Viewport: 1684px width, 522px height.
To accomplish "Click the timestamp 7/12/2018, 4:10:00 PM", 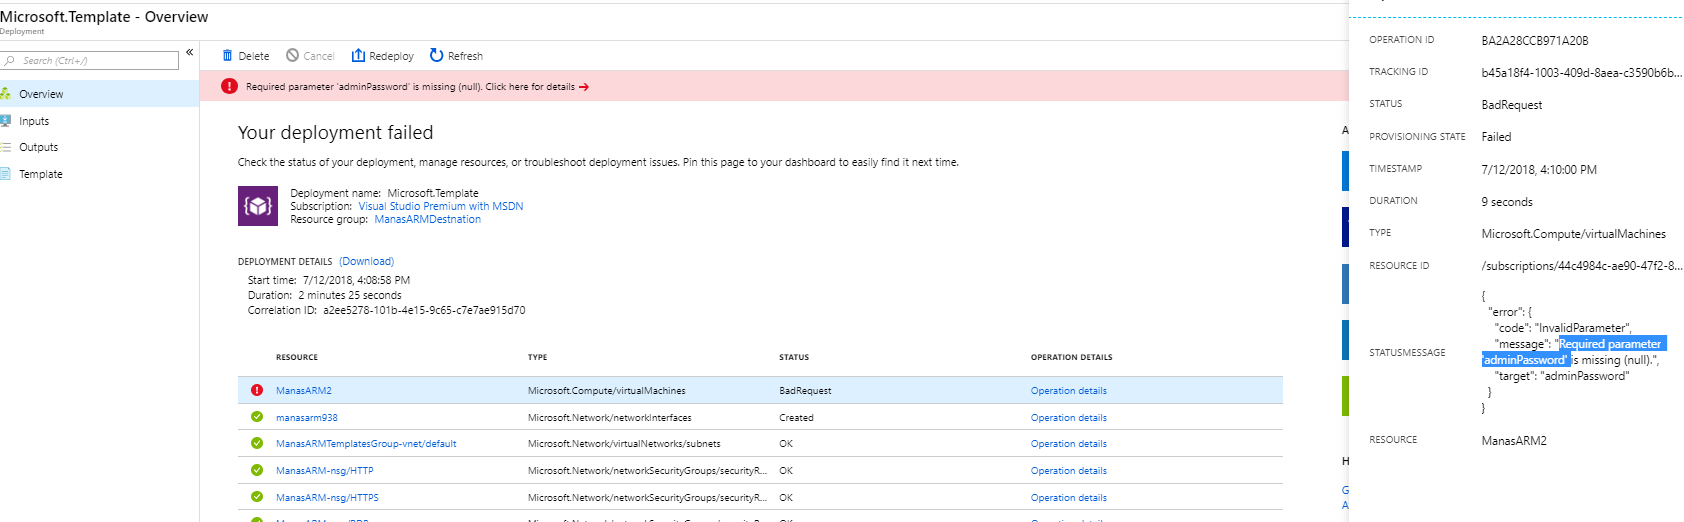I will 1539,170.
